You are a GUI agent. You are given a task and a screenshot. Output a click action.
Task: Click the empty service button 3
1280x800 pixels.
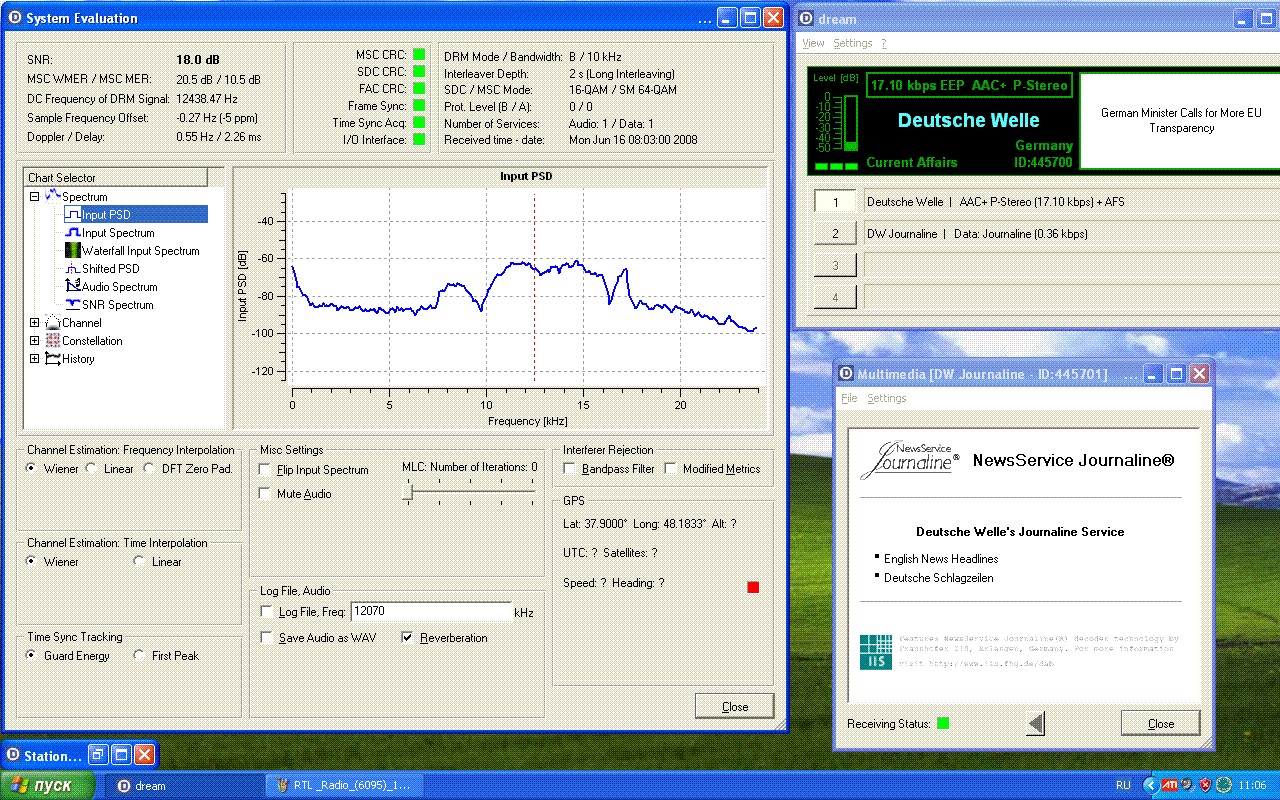[836, 265]
